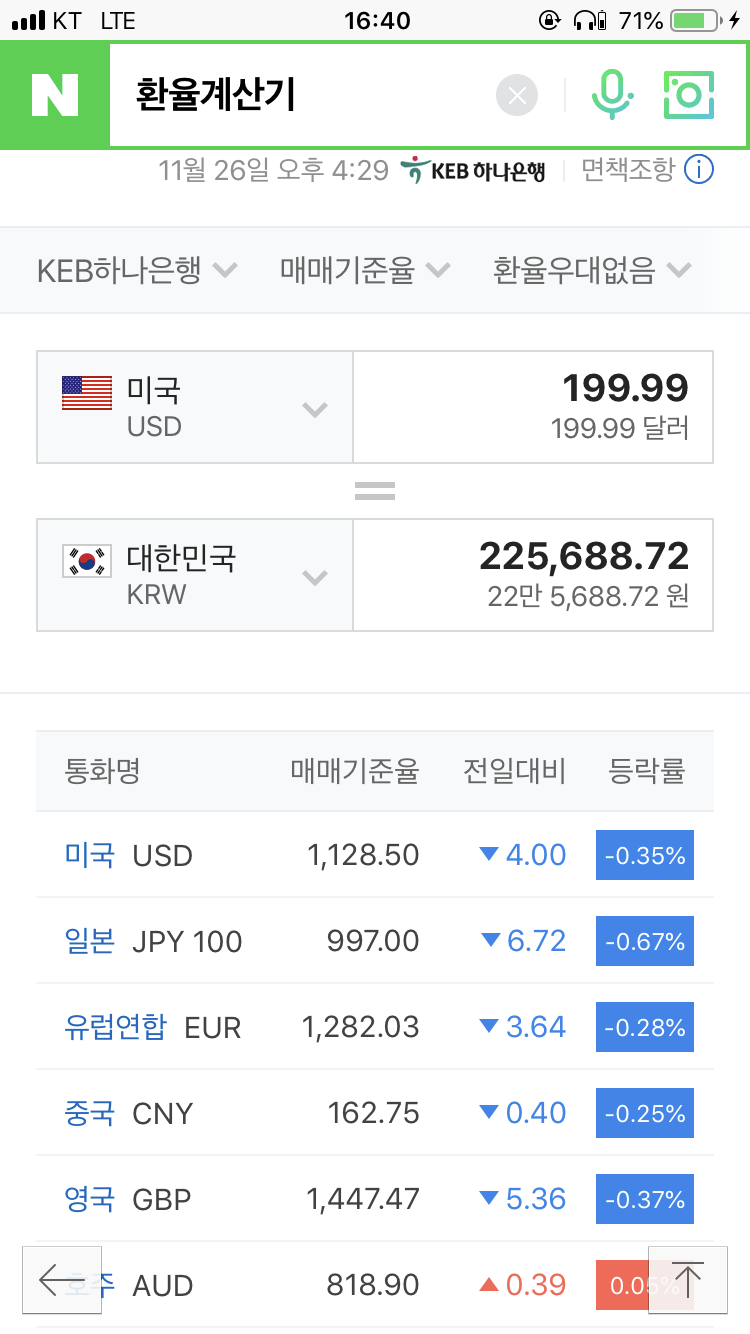750x1334 pixels.
Task: Tap the KEB Hana Bank logo
Action: pyautogui.click(x=473, y=170)
